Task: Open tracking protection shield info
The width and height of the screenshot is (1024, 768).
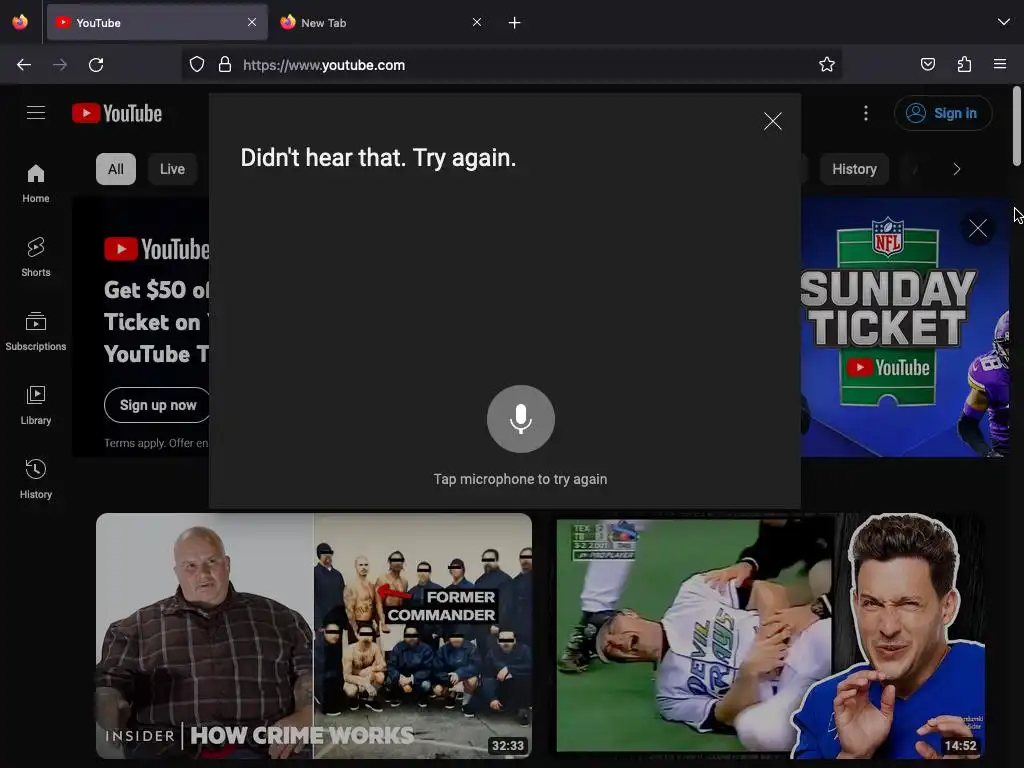Action: (197, 65)
